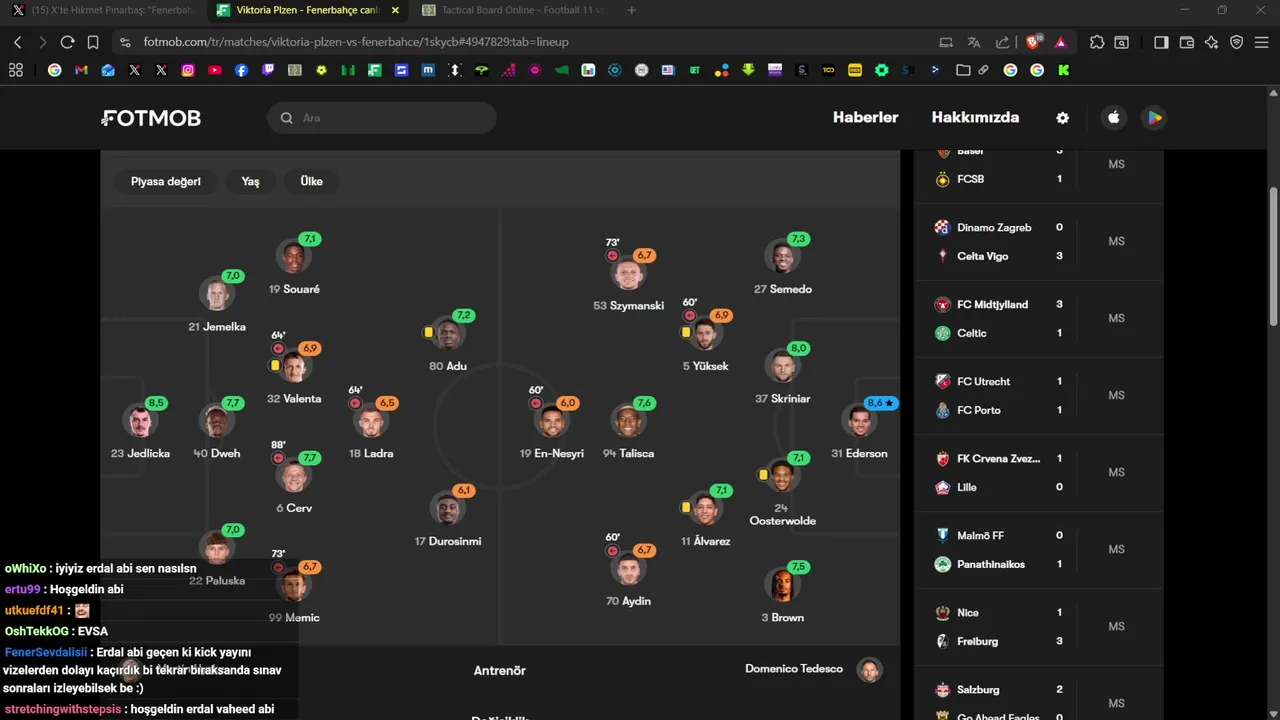Viewport: 1280px width, 720px height.
Task: Open the Haberler menu
Action: pyautogui.click(x=865, y=117)
